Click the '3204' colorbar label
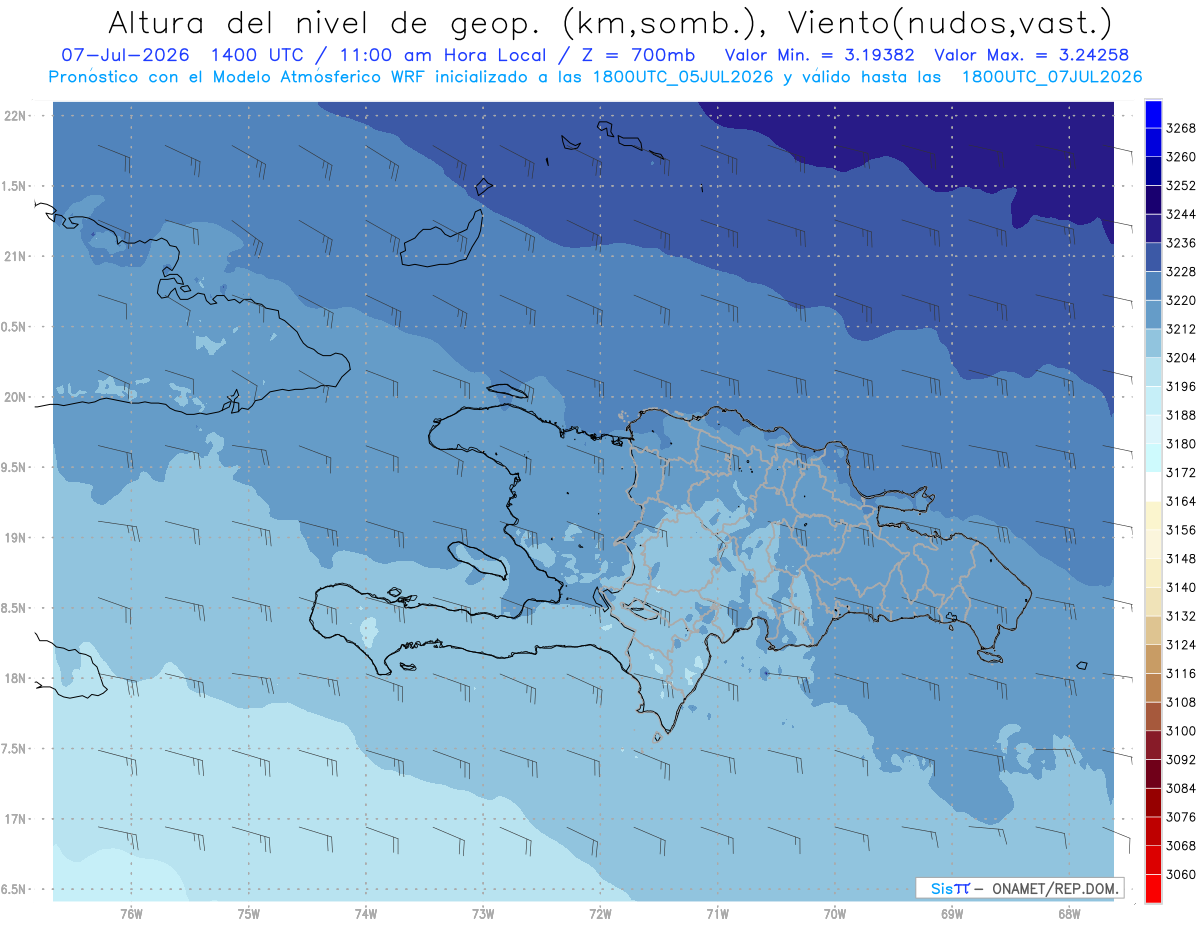The height and width of the screenshot is (927, 1200). 1181,357
